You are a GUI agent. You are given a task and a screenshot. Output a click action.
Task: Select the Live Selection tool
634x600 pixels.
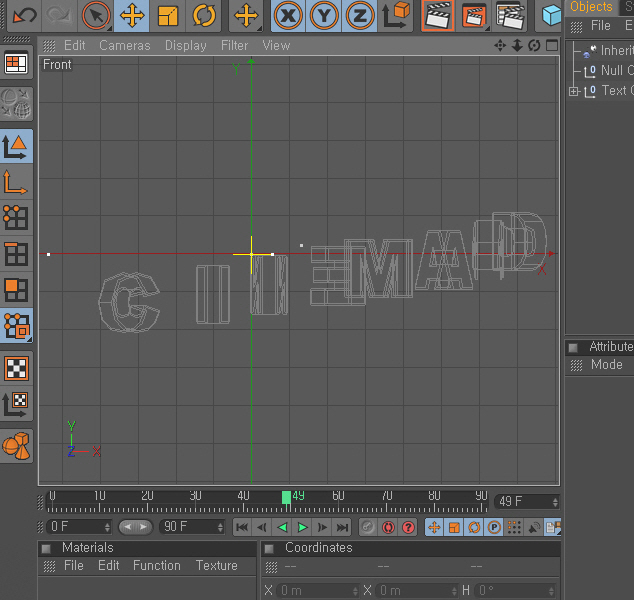[x=96, y=15]
